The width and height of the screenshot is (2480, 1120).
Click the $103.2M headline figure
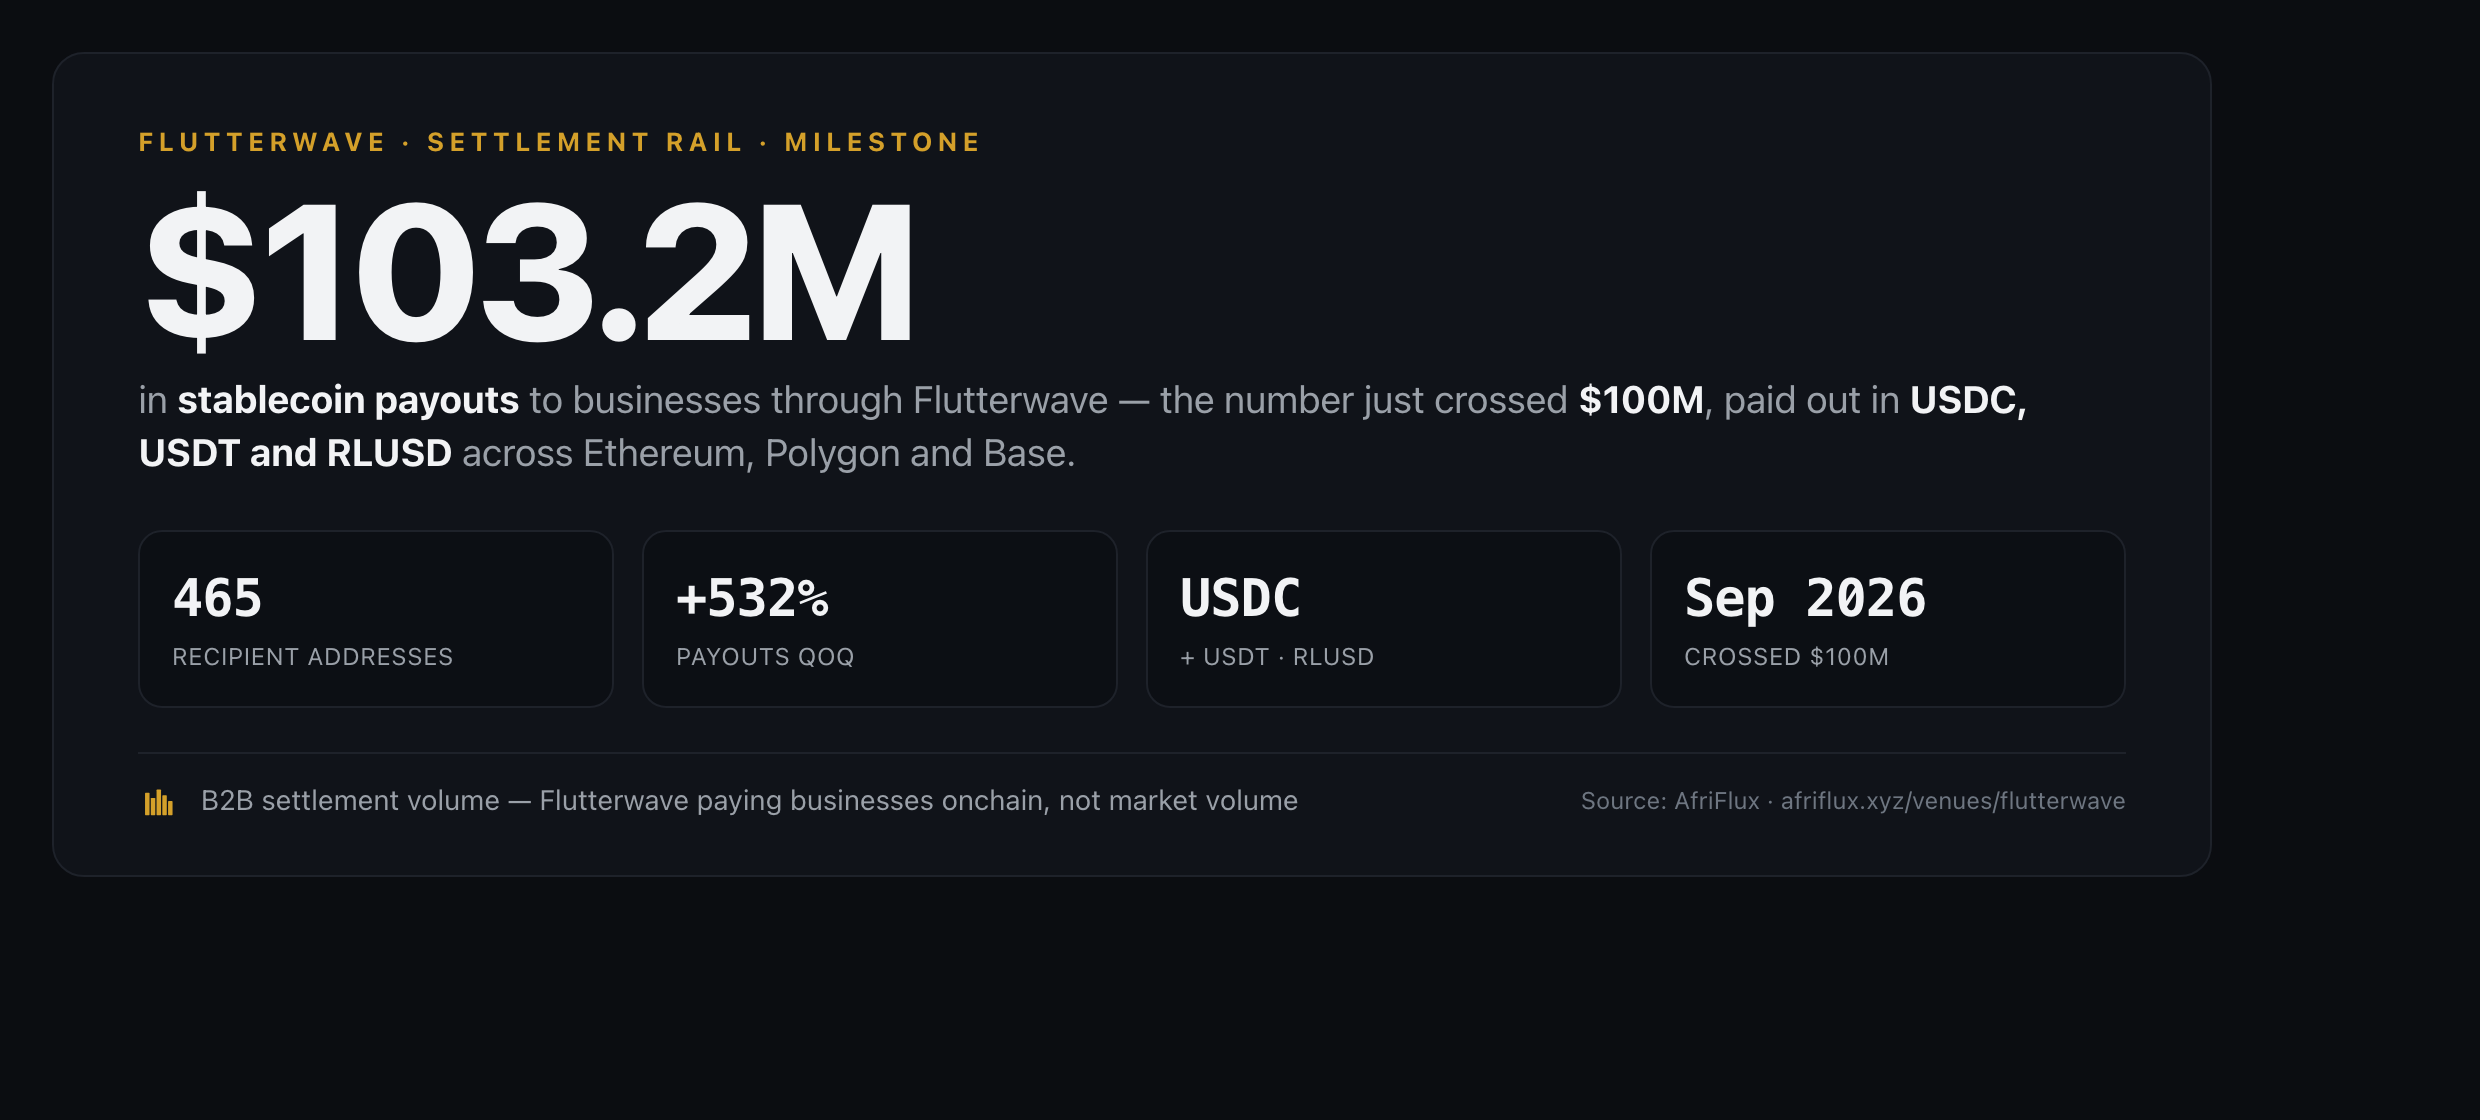[x=530, y=272]
